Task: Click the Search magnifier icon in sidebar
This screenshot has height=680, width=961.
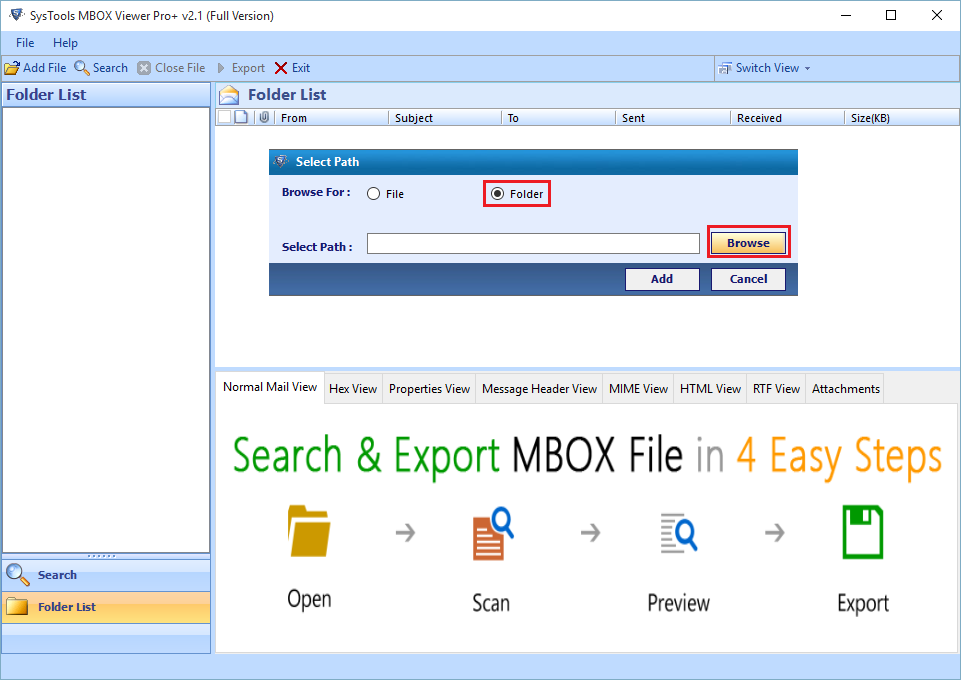Action: click(x=17, y=575)
